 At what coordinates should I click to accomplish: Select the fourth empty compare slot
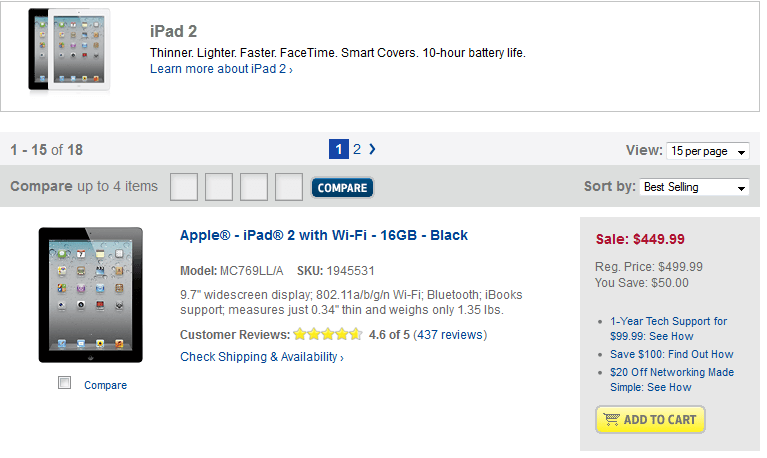pos(289,187)
